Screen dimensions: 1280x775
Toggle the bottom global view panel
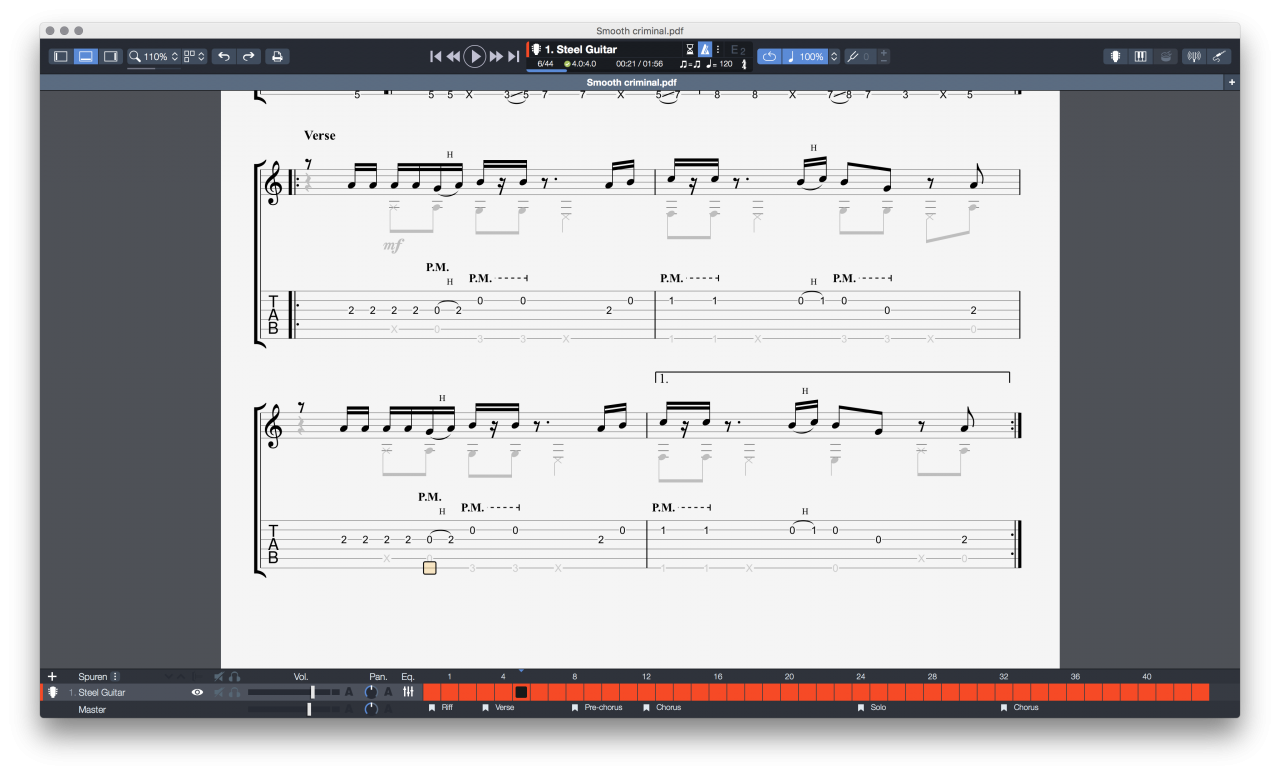(x=86, y=56)
